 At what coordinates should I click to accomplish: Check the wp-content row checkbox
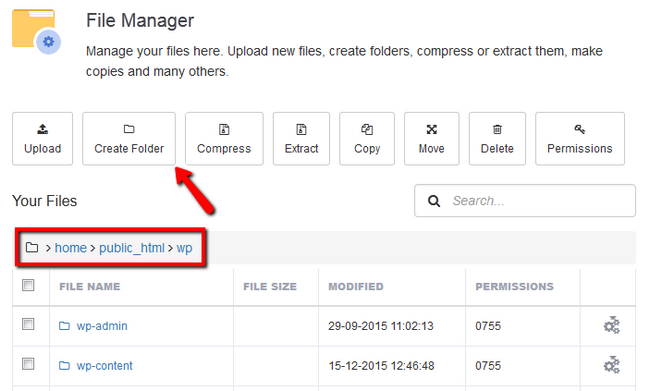click(x=28, y=364)
